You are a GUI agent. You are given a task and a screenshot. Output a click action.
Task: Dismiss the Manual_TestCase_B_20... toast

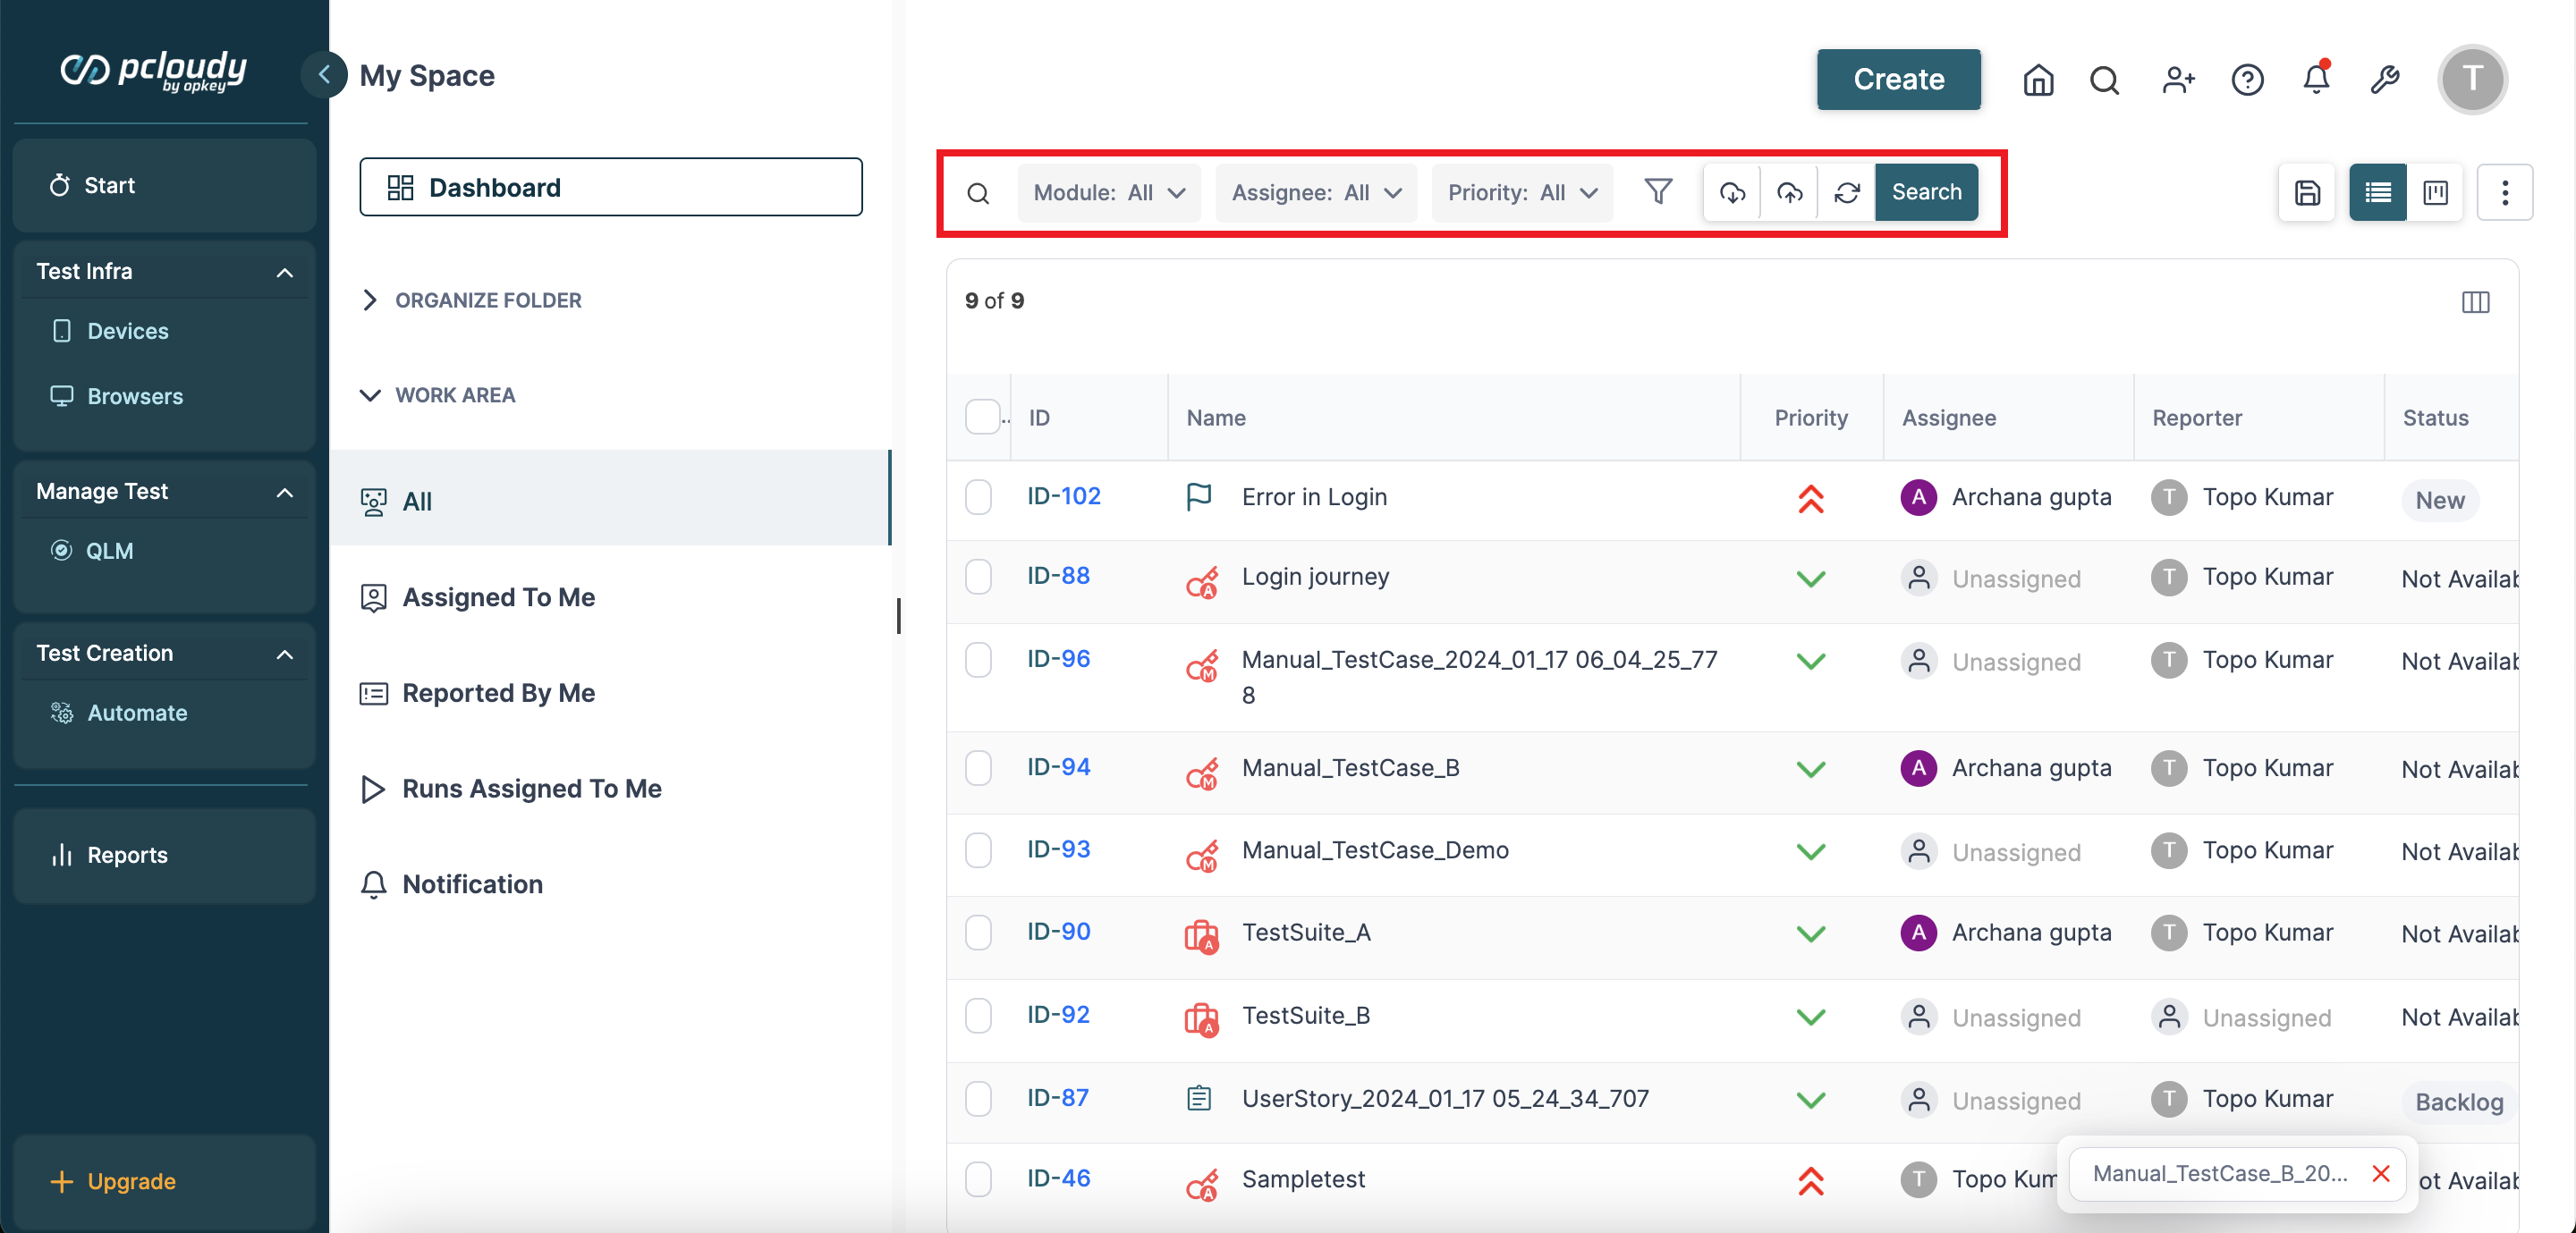[2381, 1174]
